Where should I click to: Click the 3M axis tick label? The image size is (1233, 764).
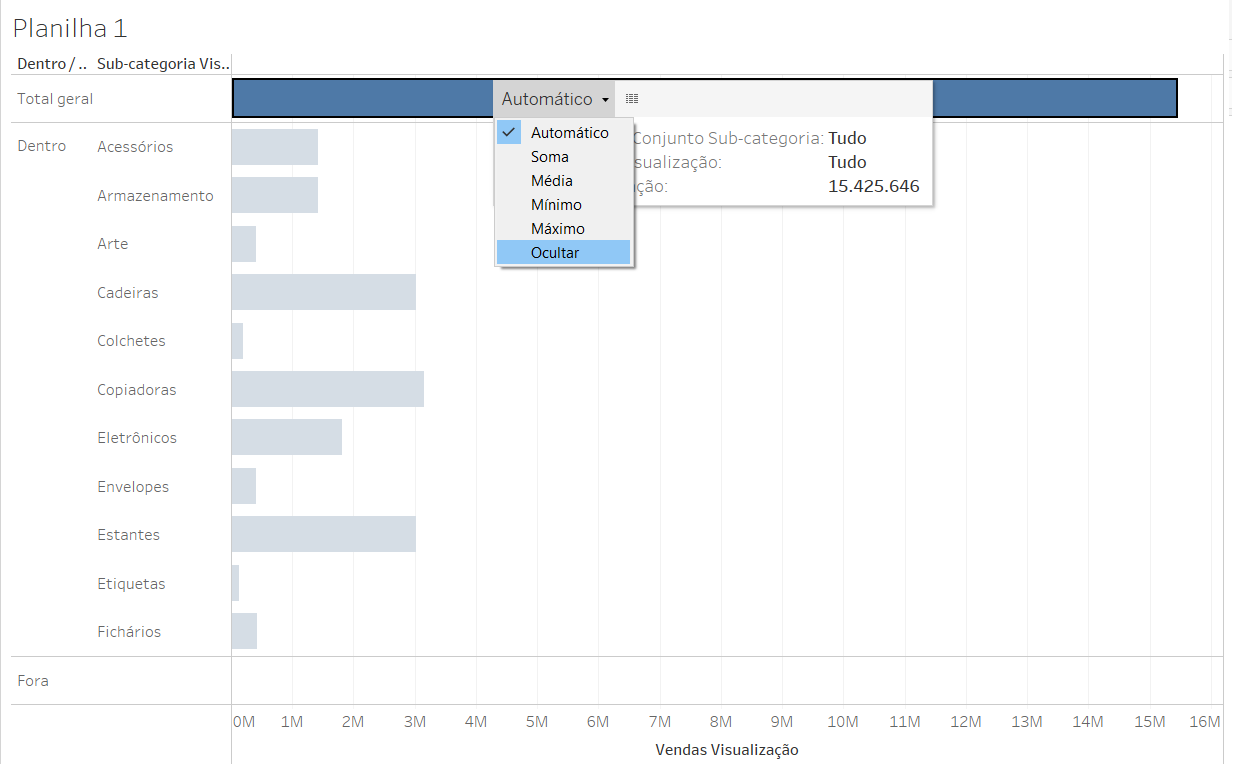click(415, 721)
